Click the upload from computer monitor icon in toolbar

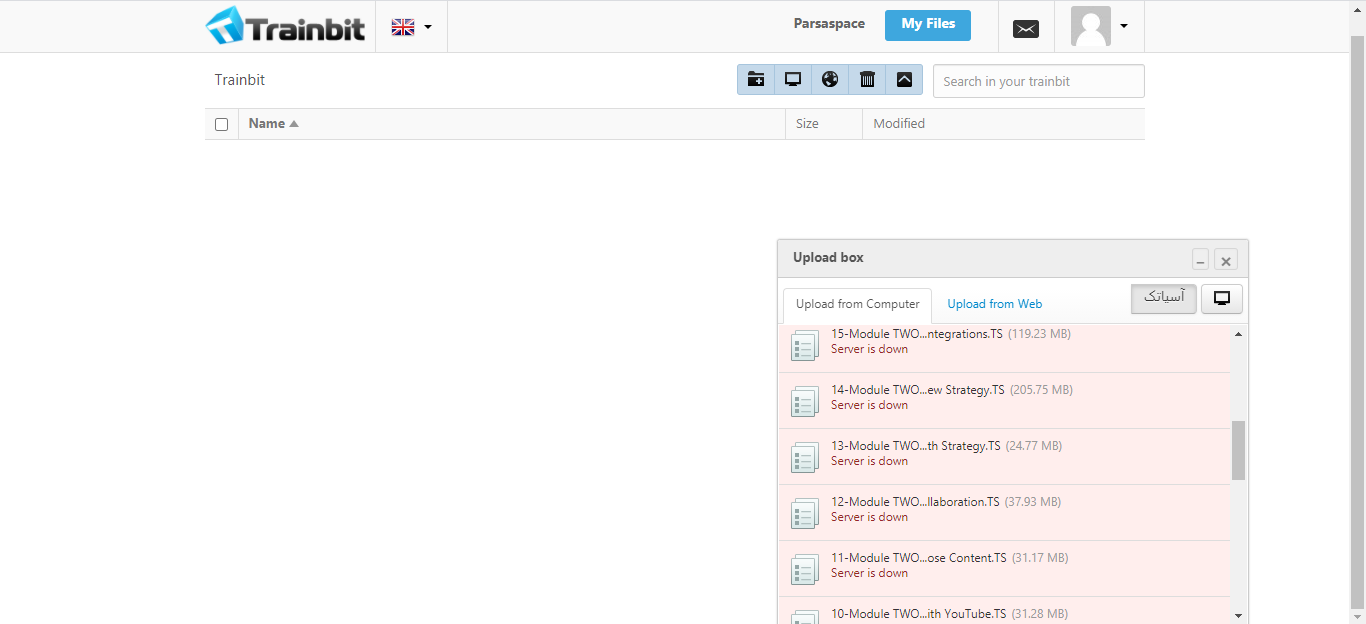point(793,80)
